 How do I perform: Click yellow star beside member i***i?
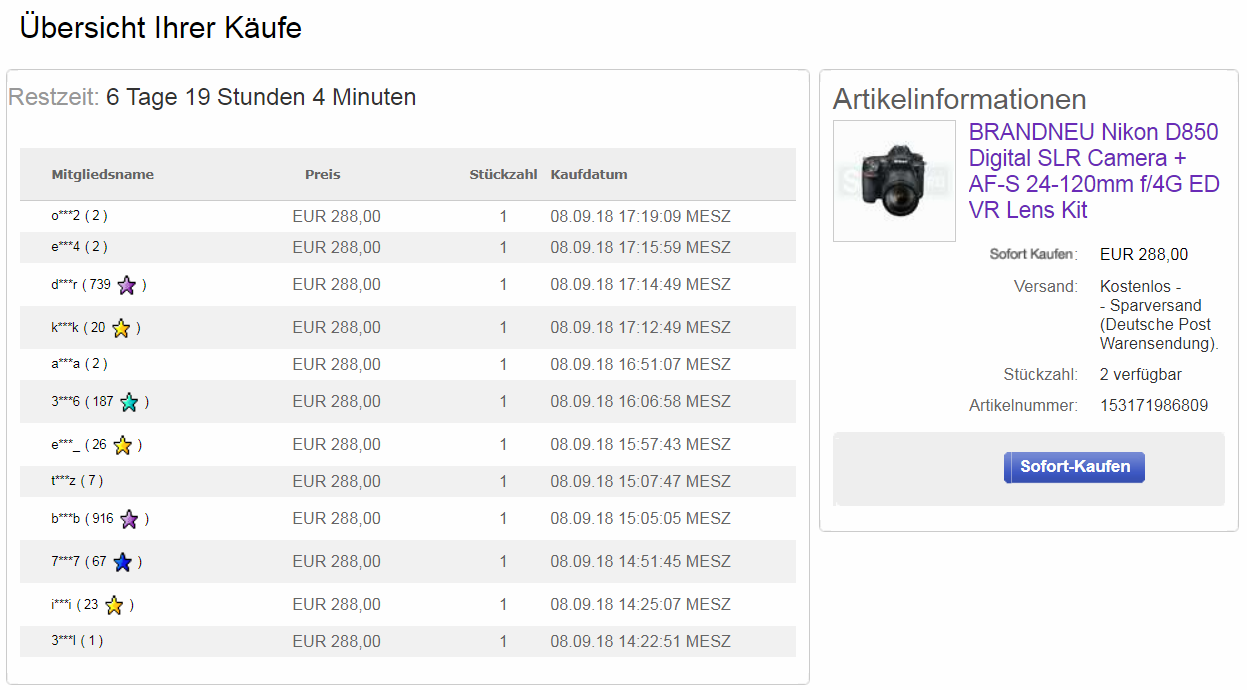point(114,605)
